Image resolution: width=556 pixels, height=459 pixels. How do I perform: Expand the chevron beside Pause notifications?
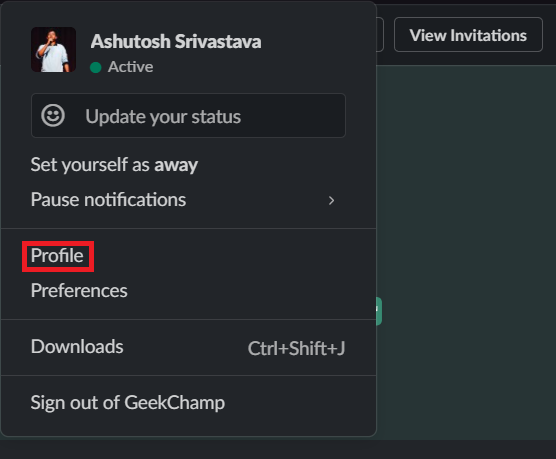pyautogui.click(x=331, y=201)
